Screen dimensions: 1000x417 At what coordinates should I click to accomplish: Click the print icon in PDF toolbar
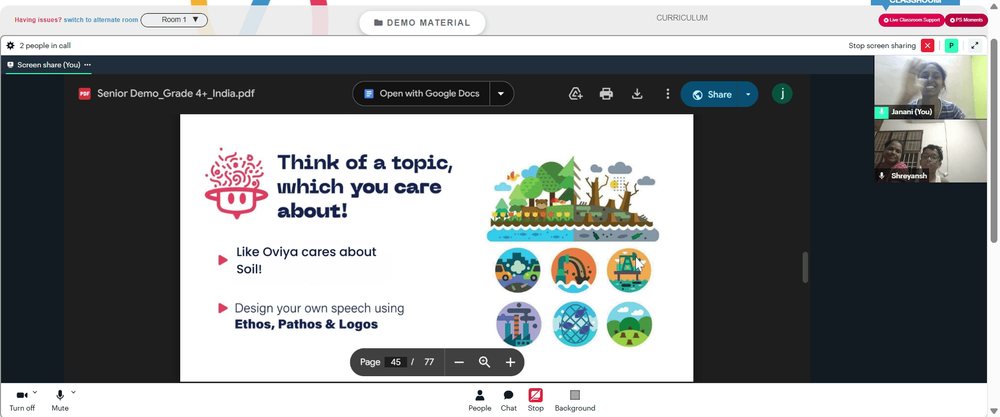pos(606,94)
